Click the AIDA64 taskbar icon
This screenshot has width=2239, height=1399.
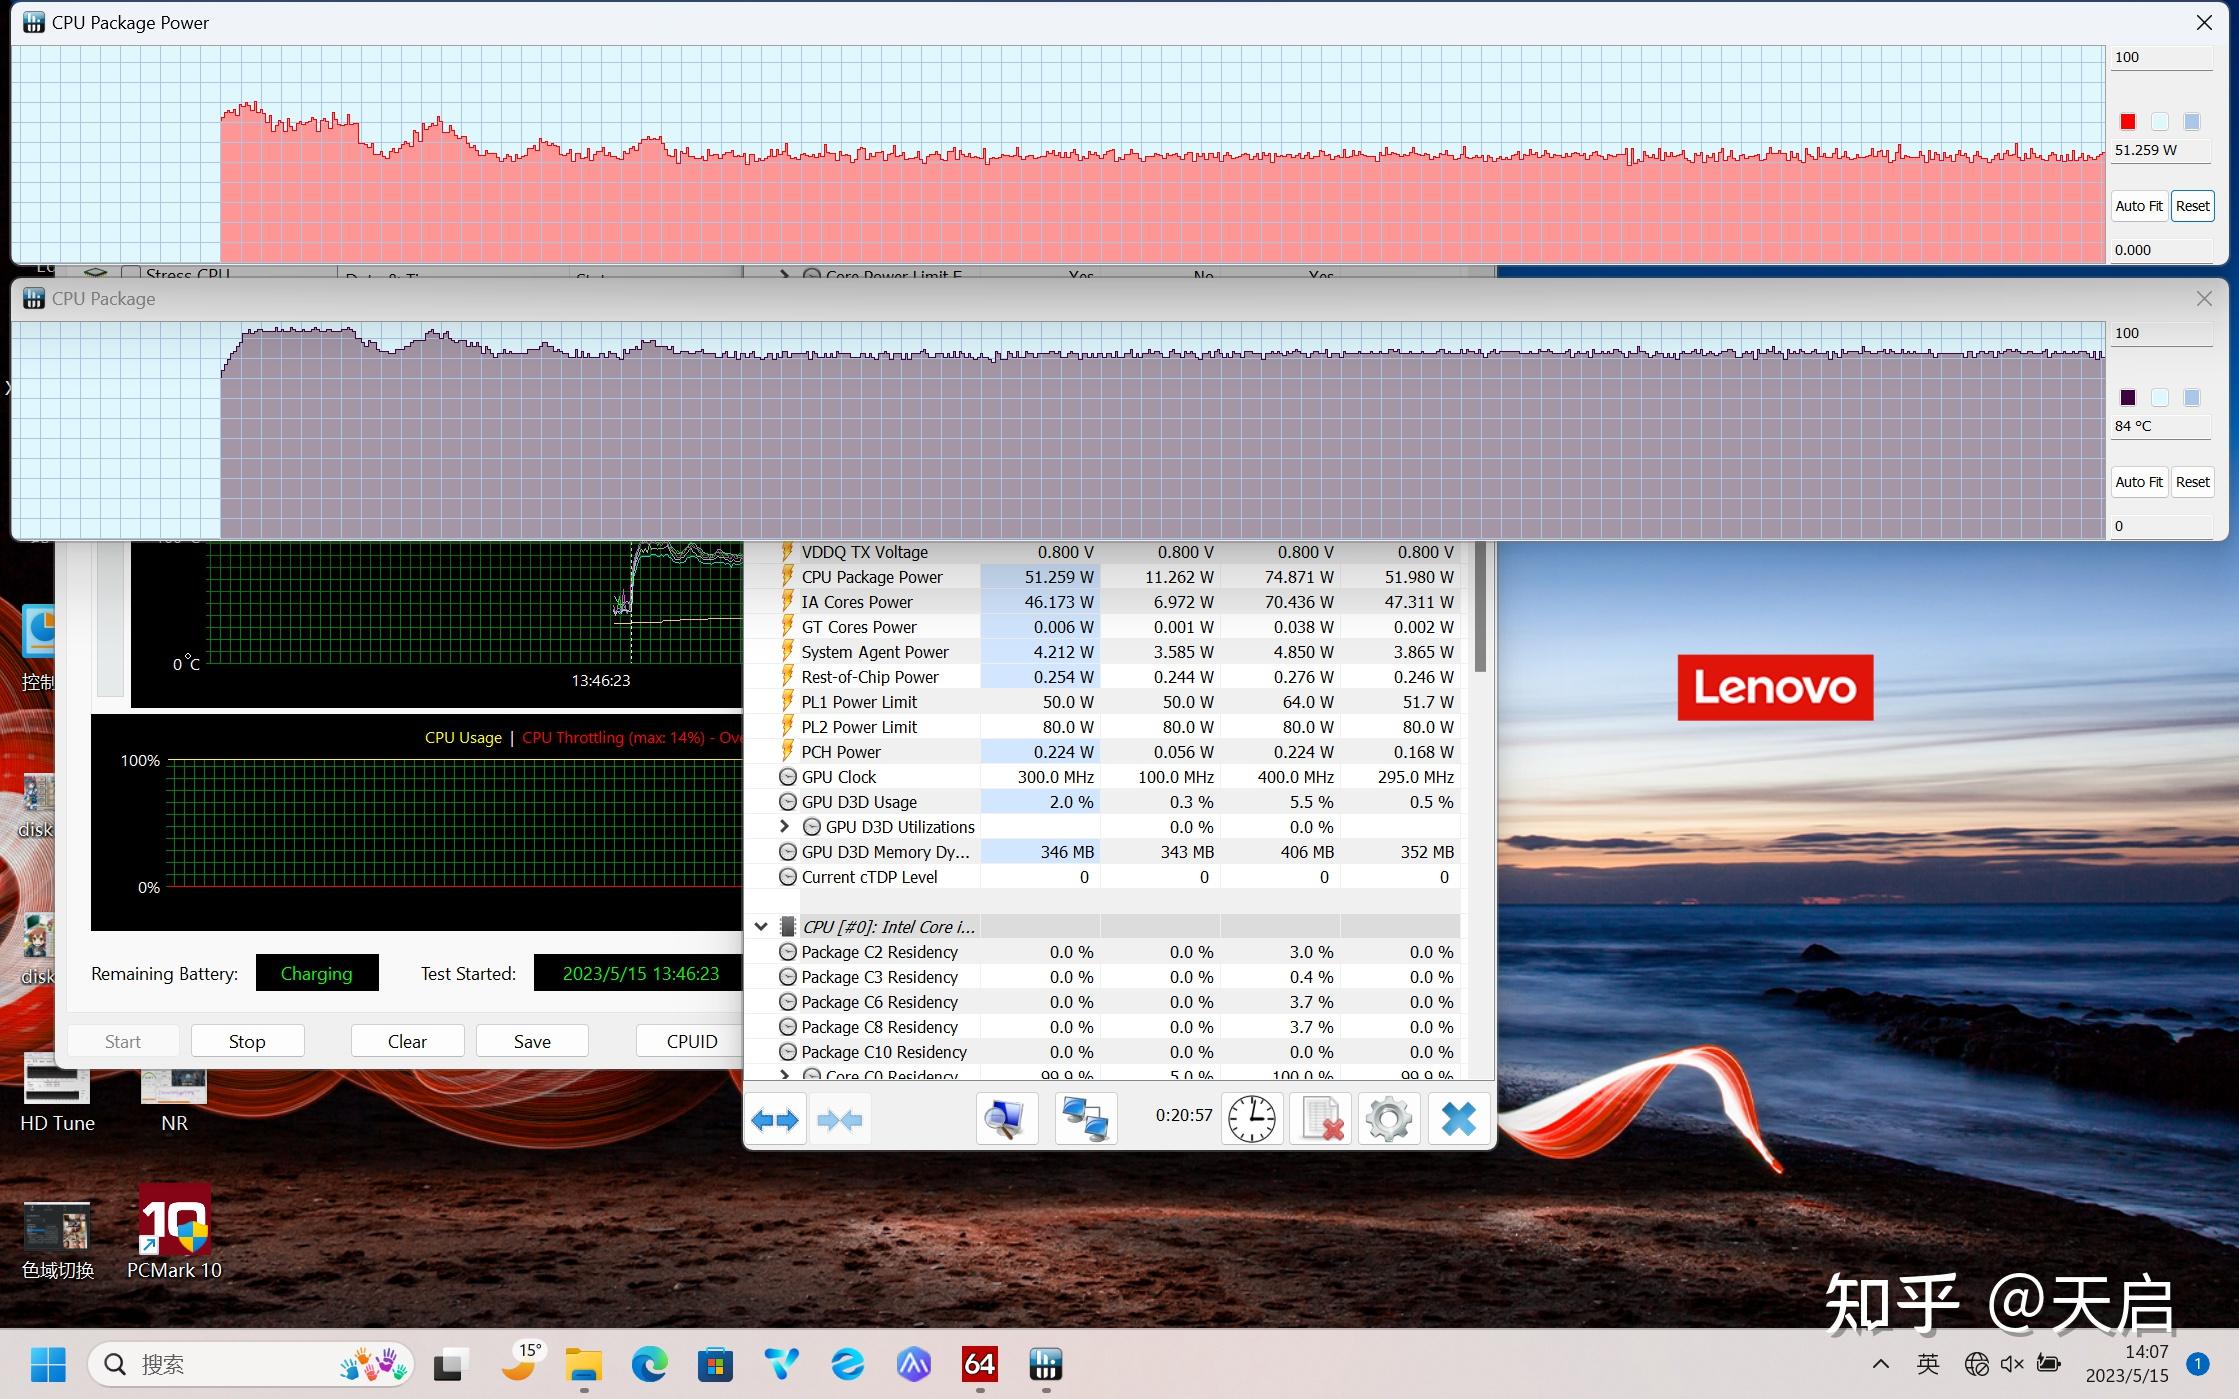(x=979, y=1364)
